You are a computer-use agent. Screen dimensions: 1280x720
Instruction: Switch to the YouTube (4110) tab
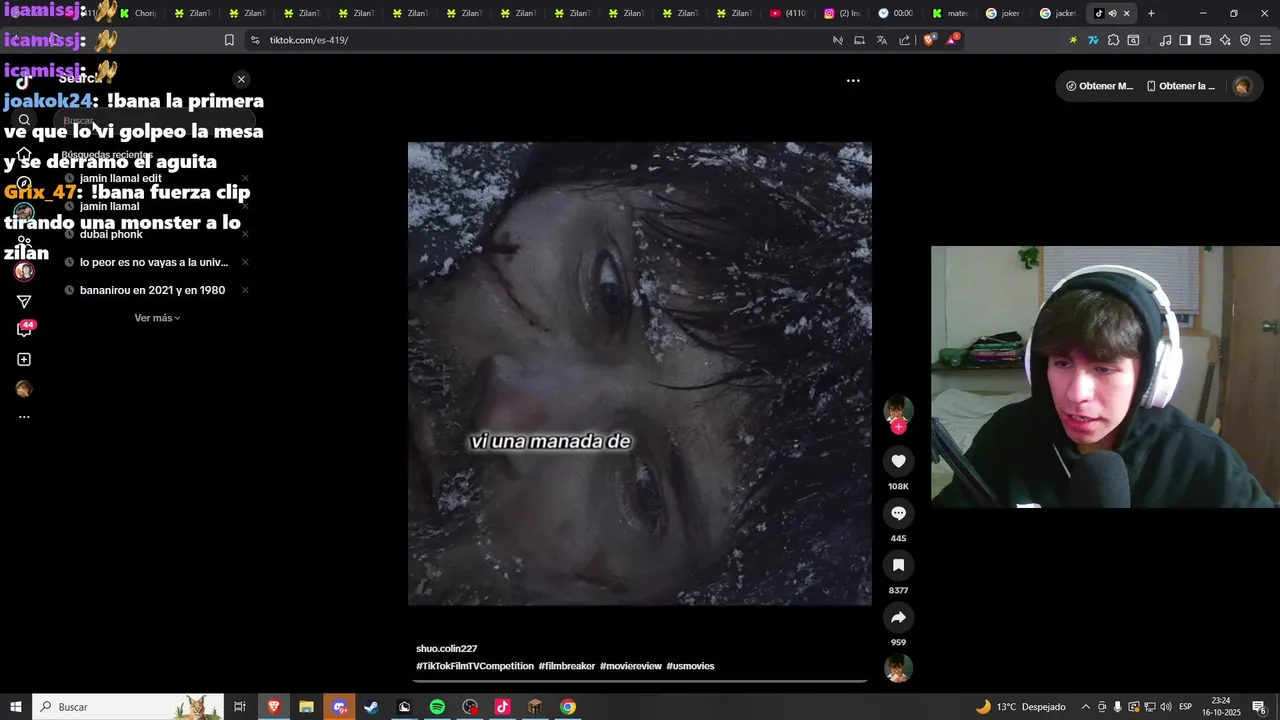tap(788, 13)
